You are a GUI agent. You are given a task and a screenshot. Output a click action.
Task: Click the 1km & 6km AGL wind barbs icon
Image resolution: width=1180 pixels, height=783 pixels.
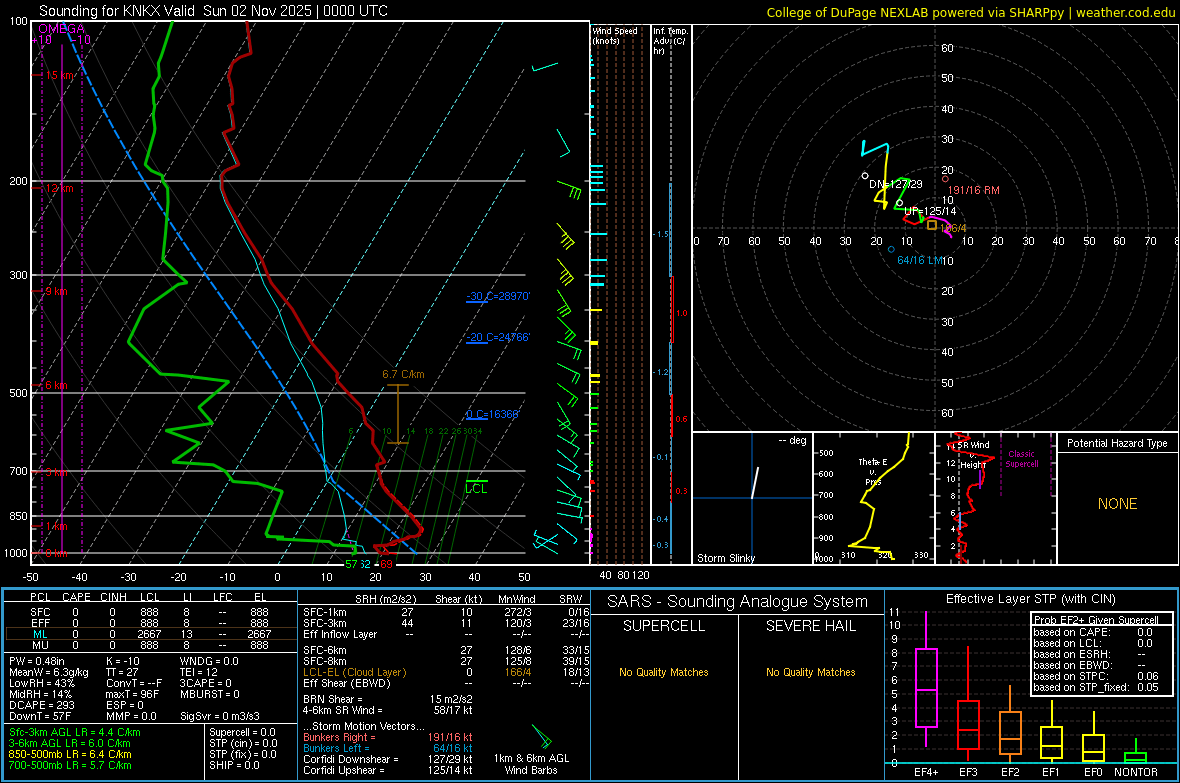click(x=541, y=736)
